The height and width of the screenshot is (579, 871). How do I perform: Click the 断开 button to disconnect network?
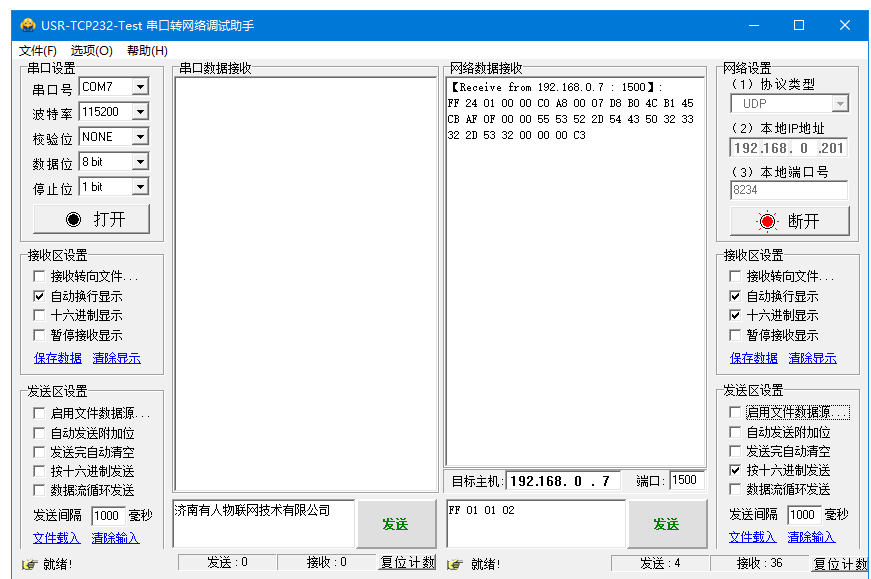(x=789, y=221)
